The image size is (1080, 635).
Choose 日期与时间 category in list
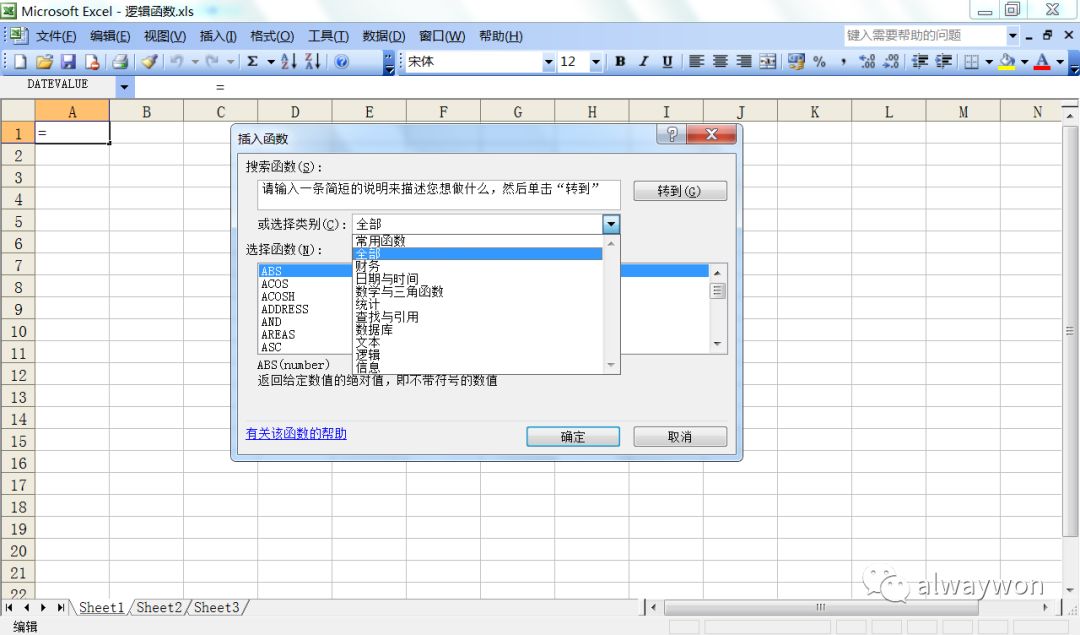pos(478,279)
